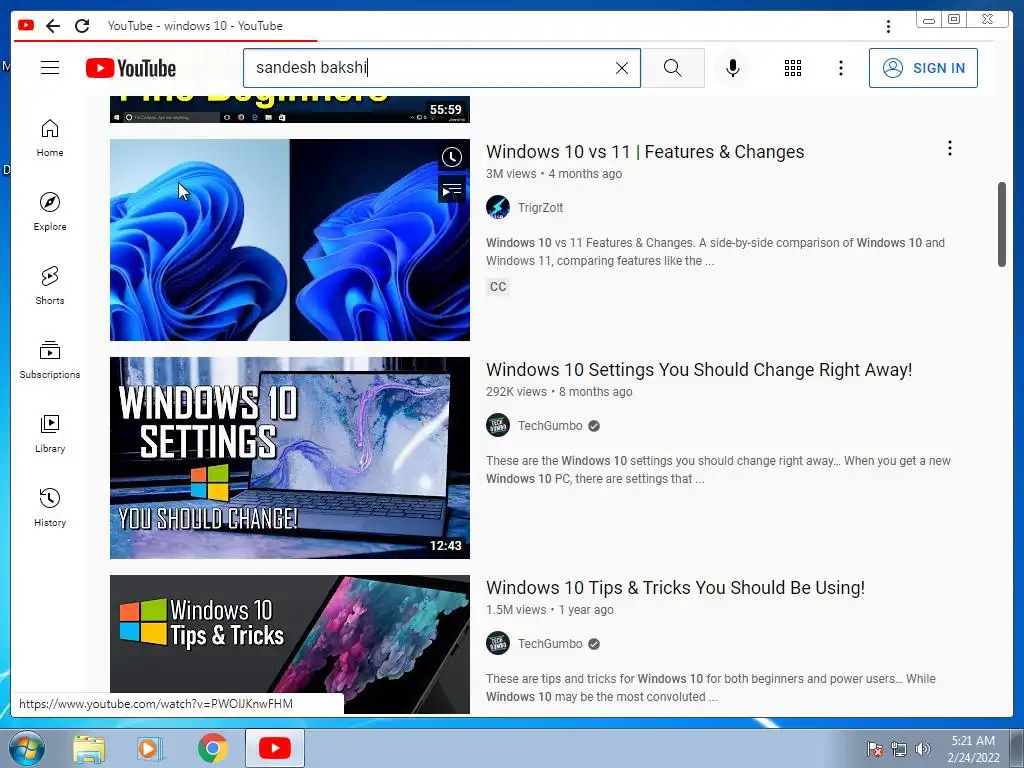The width and height of the screenshot is (1024, 768).
Task: Open Windows 10 vs 11 video thumbnail
Action: [x=289, y=240]
